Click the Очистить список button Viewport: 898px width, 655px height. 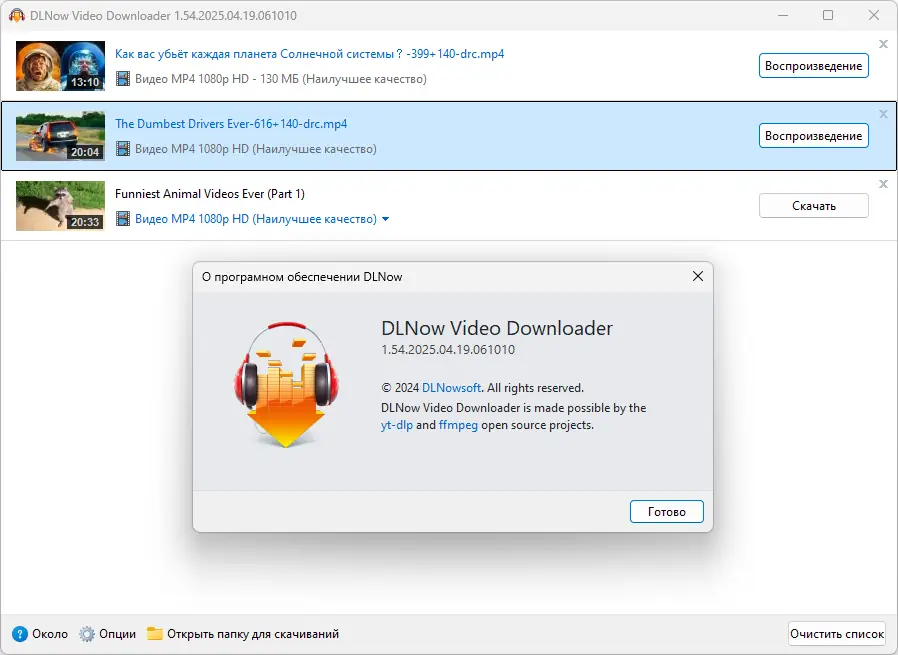[x=837, y=634]
